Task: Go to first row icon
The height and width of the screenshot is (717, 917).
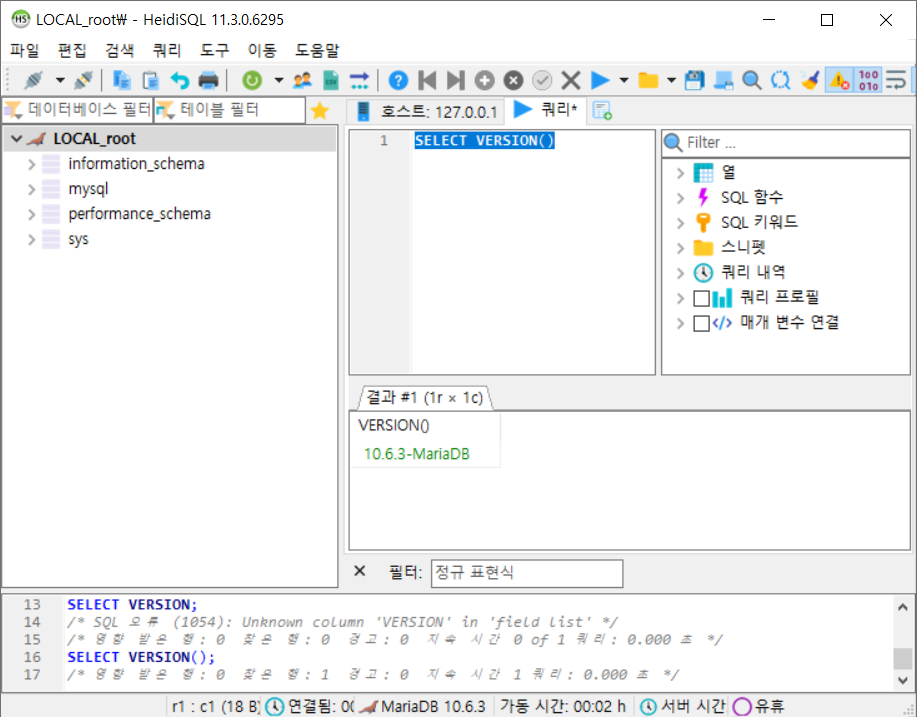Action: point(428,80)
